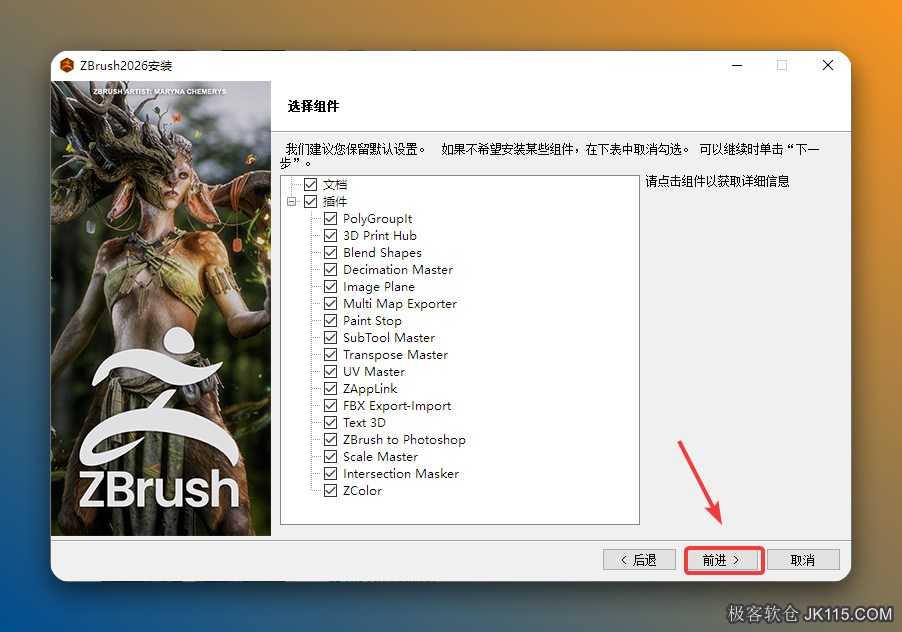Toggle the SubTool Master checkbox
The image size is (902, 632).
(330, 338)
